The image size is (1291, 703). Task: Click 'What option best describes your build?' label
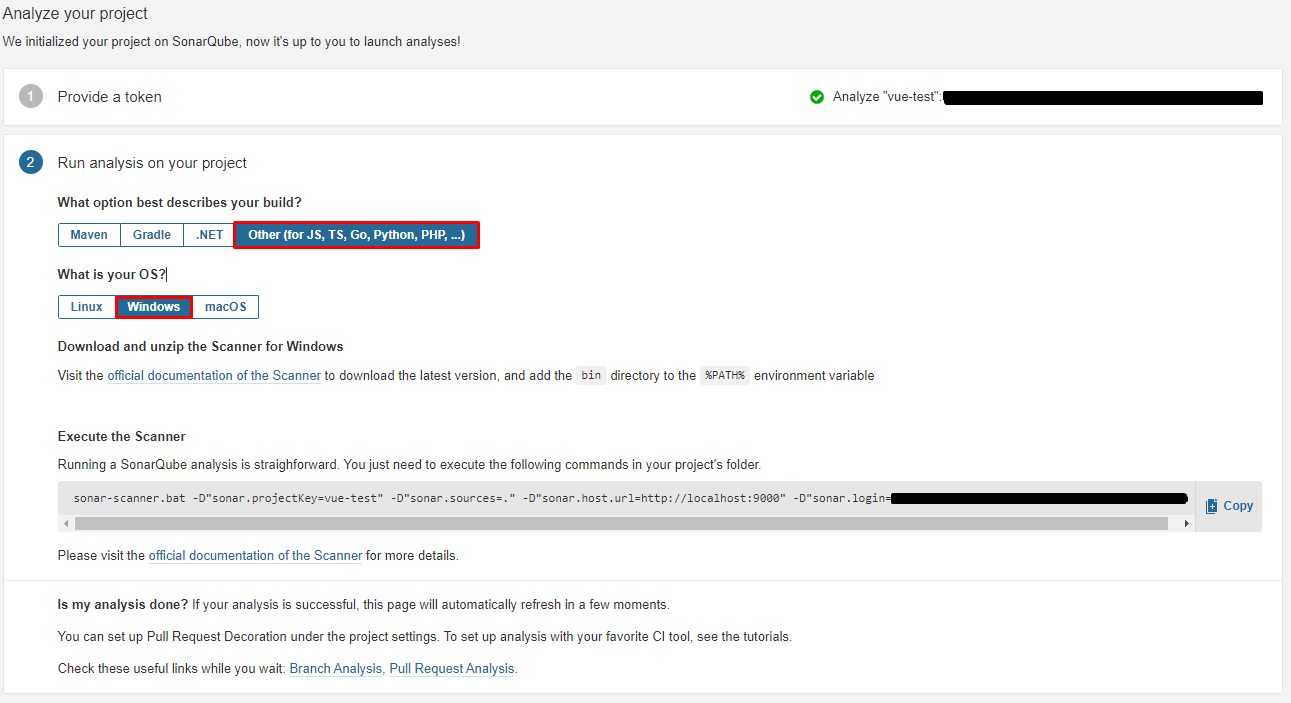[180, 202]
